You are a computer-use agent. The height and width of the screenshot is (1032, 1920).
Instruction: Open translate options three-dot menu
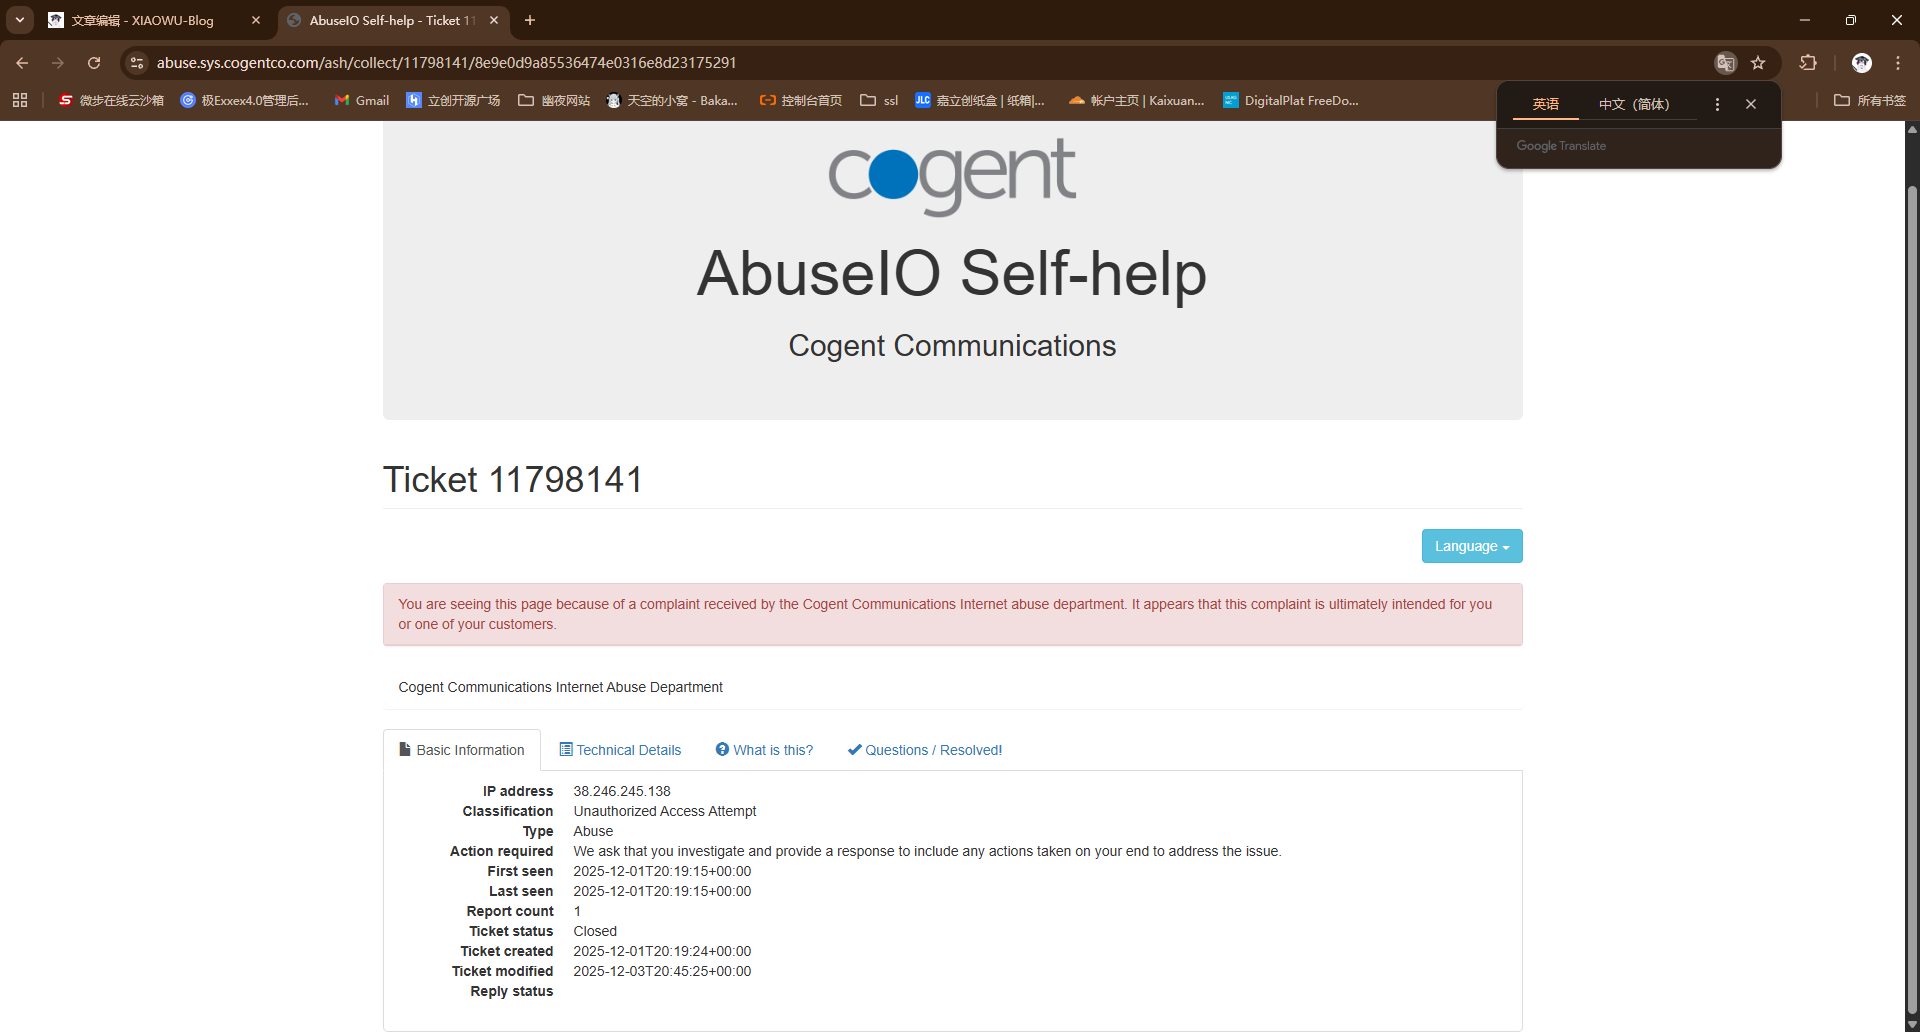point(1717,104)
